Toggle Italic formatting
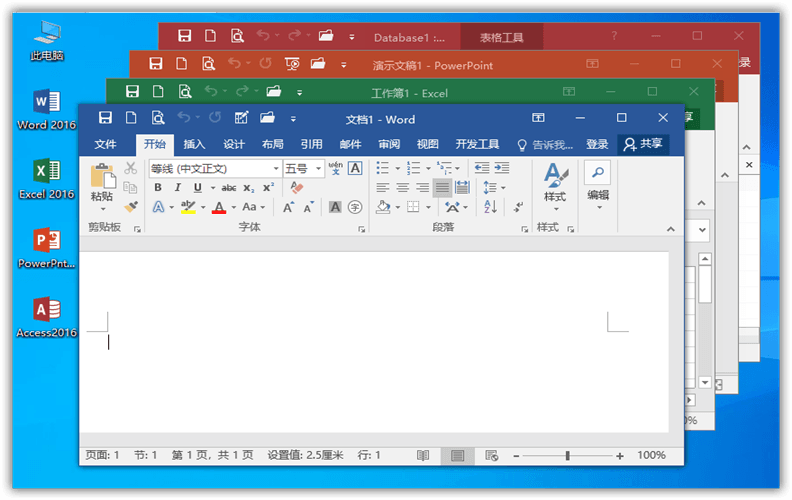The height and width of the screenshot is (500, 792). (x=177, y=188)
